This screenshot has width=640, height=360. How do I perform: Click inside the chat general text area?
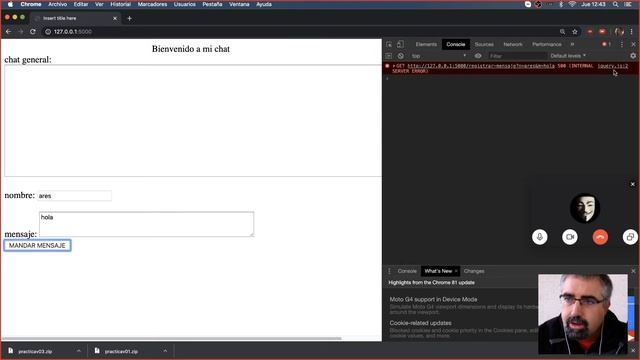193,121
